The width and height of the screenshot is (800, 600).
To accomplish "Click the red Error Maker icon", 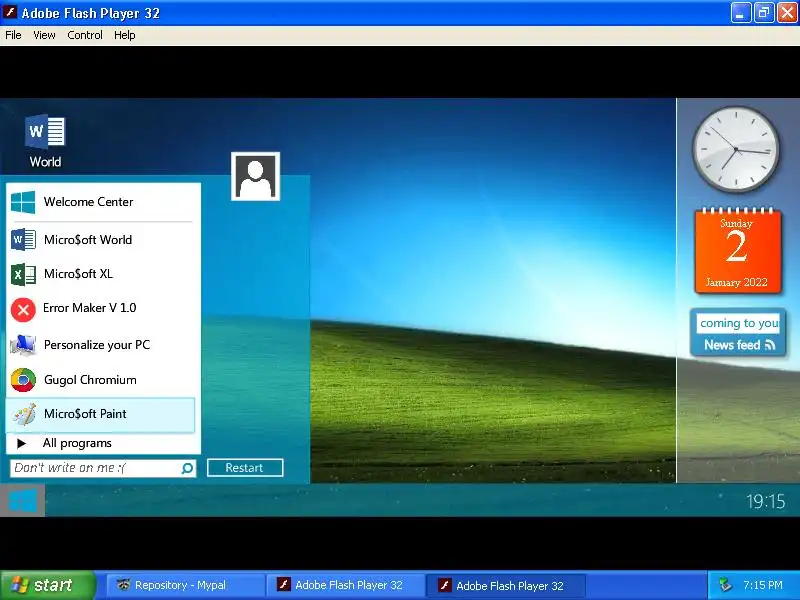I will click(x=23, y=309).
